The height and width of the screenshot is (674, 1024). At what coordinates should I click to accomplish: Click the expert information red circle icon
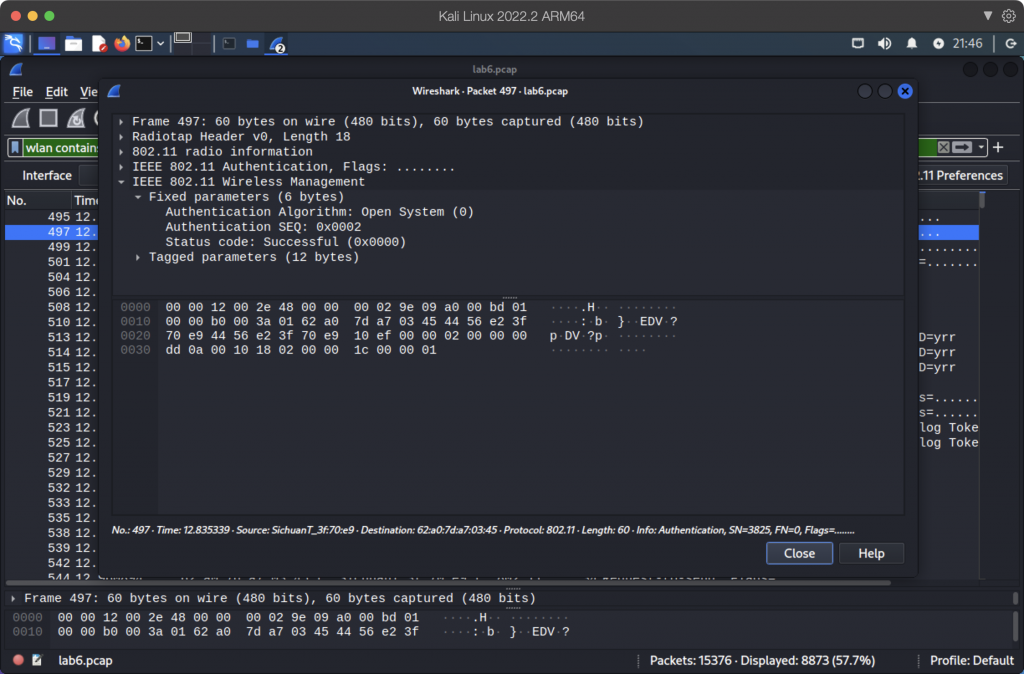pyautogui.click(x=18, y=660)
